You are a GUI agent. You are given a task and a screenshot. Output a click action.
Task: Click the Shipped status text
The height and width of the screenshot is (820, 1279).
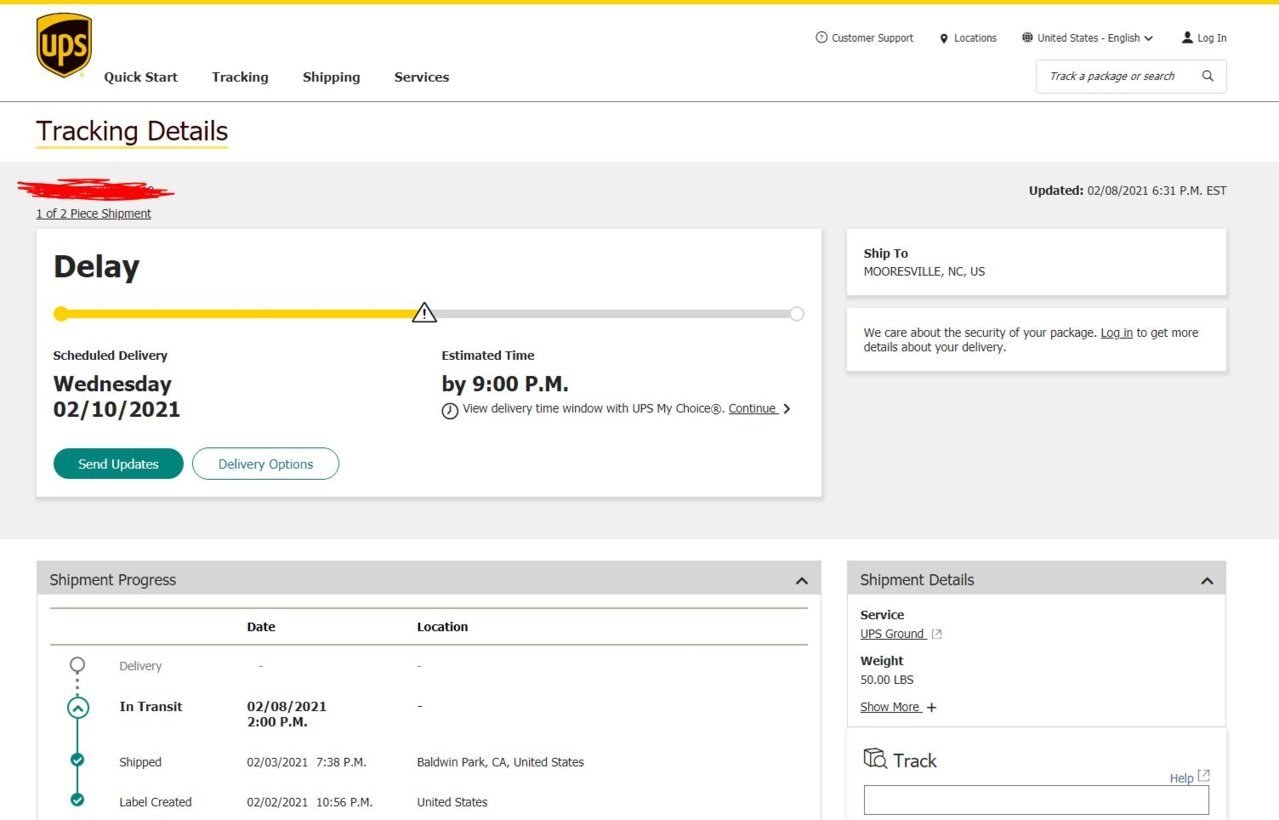point(140,762)
